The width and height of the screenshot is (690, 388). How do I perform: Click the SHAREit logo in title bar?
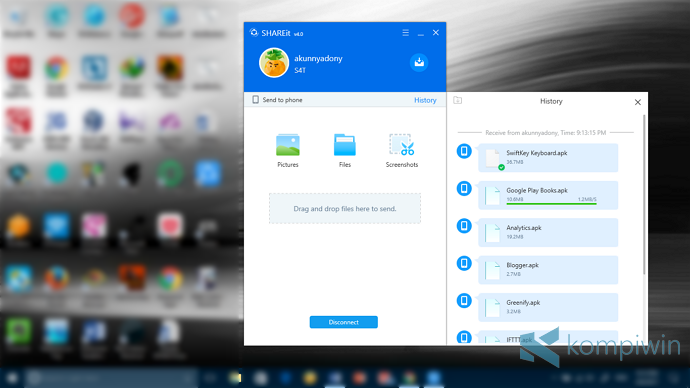click(253, 33)
